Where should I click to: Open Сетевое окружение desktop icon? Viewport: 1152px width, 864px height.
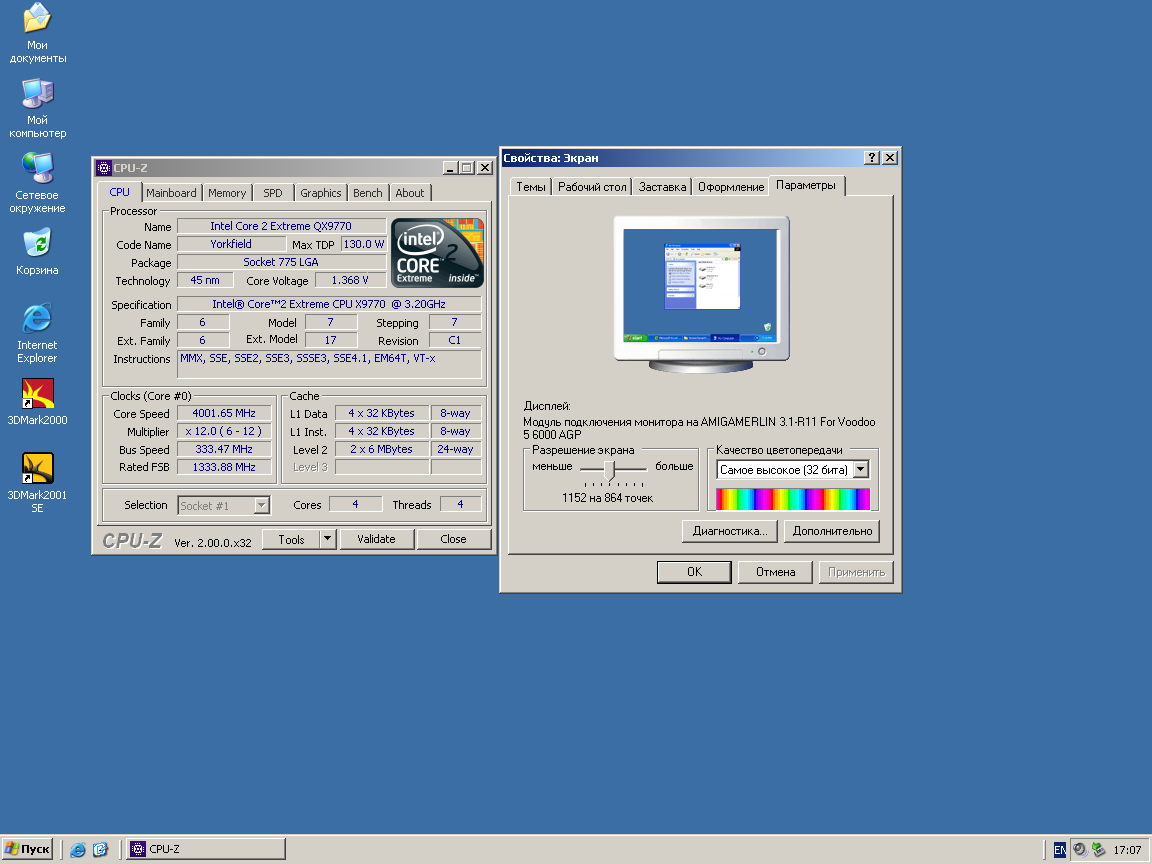click(x=37, y=183)
